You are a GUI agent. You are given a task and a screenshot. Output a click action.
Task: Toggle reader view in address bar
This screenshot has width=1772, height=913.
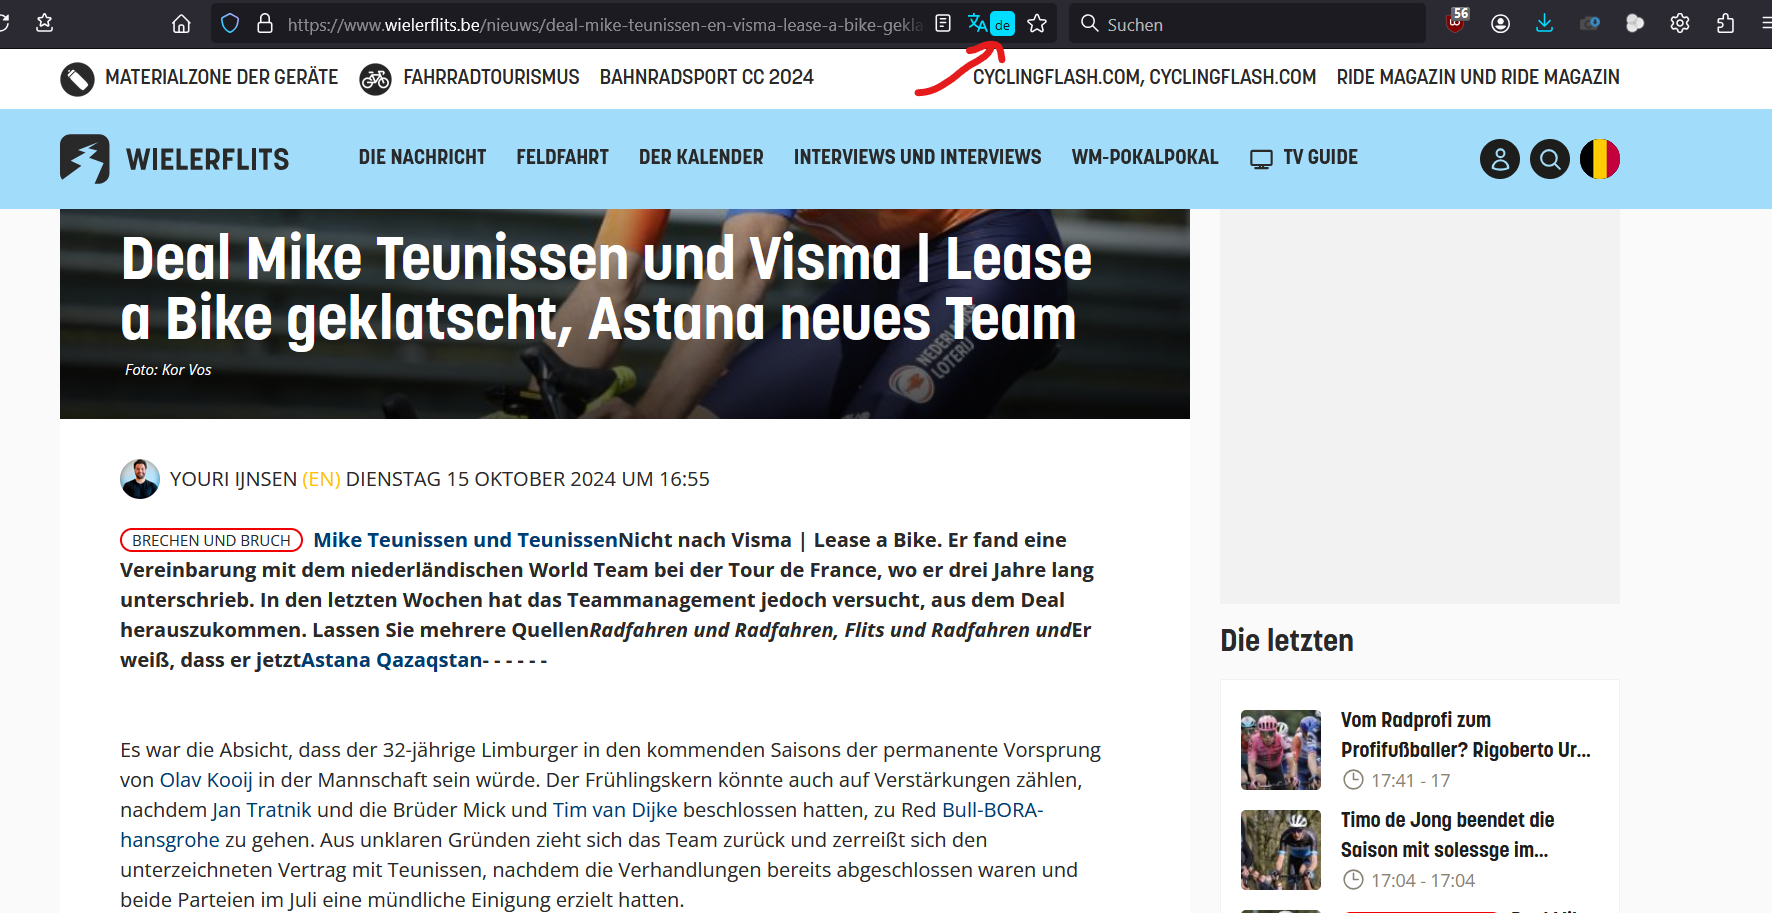(x=943, y=24)
